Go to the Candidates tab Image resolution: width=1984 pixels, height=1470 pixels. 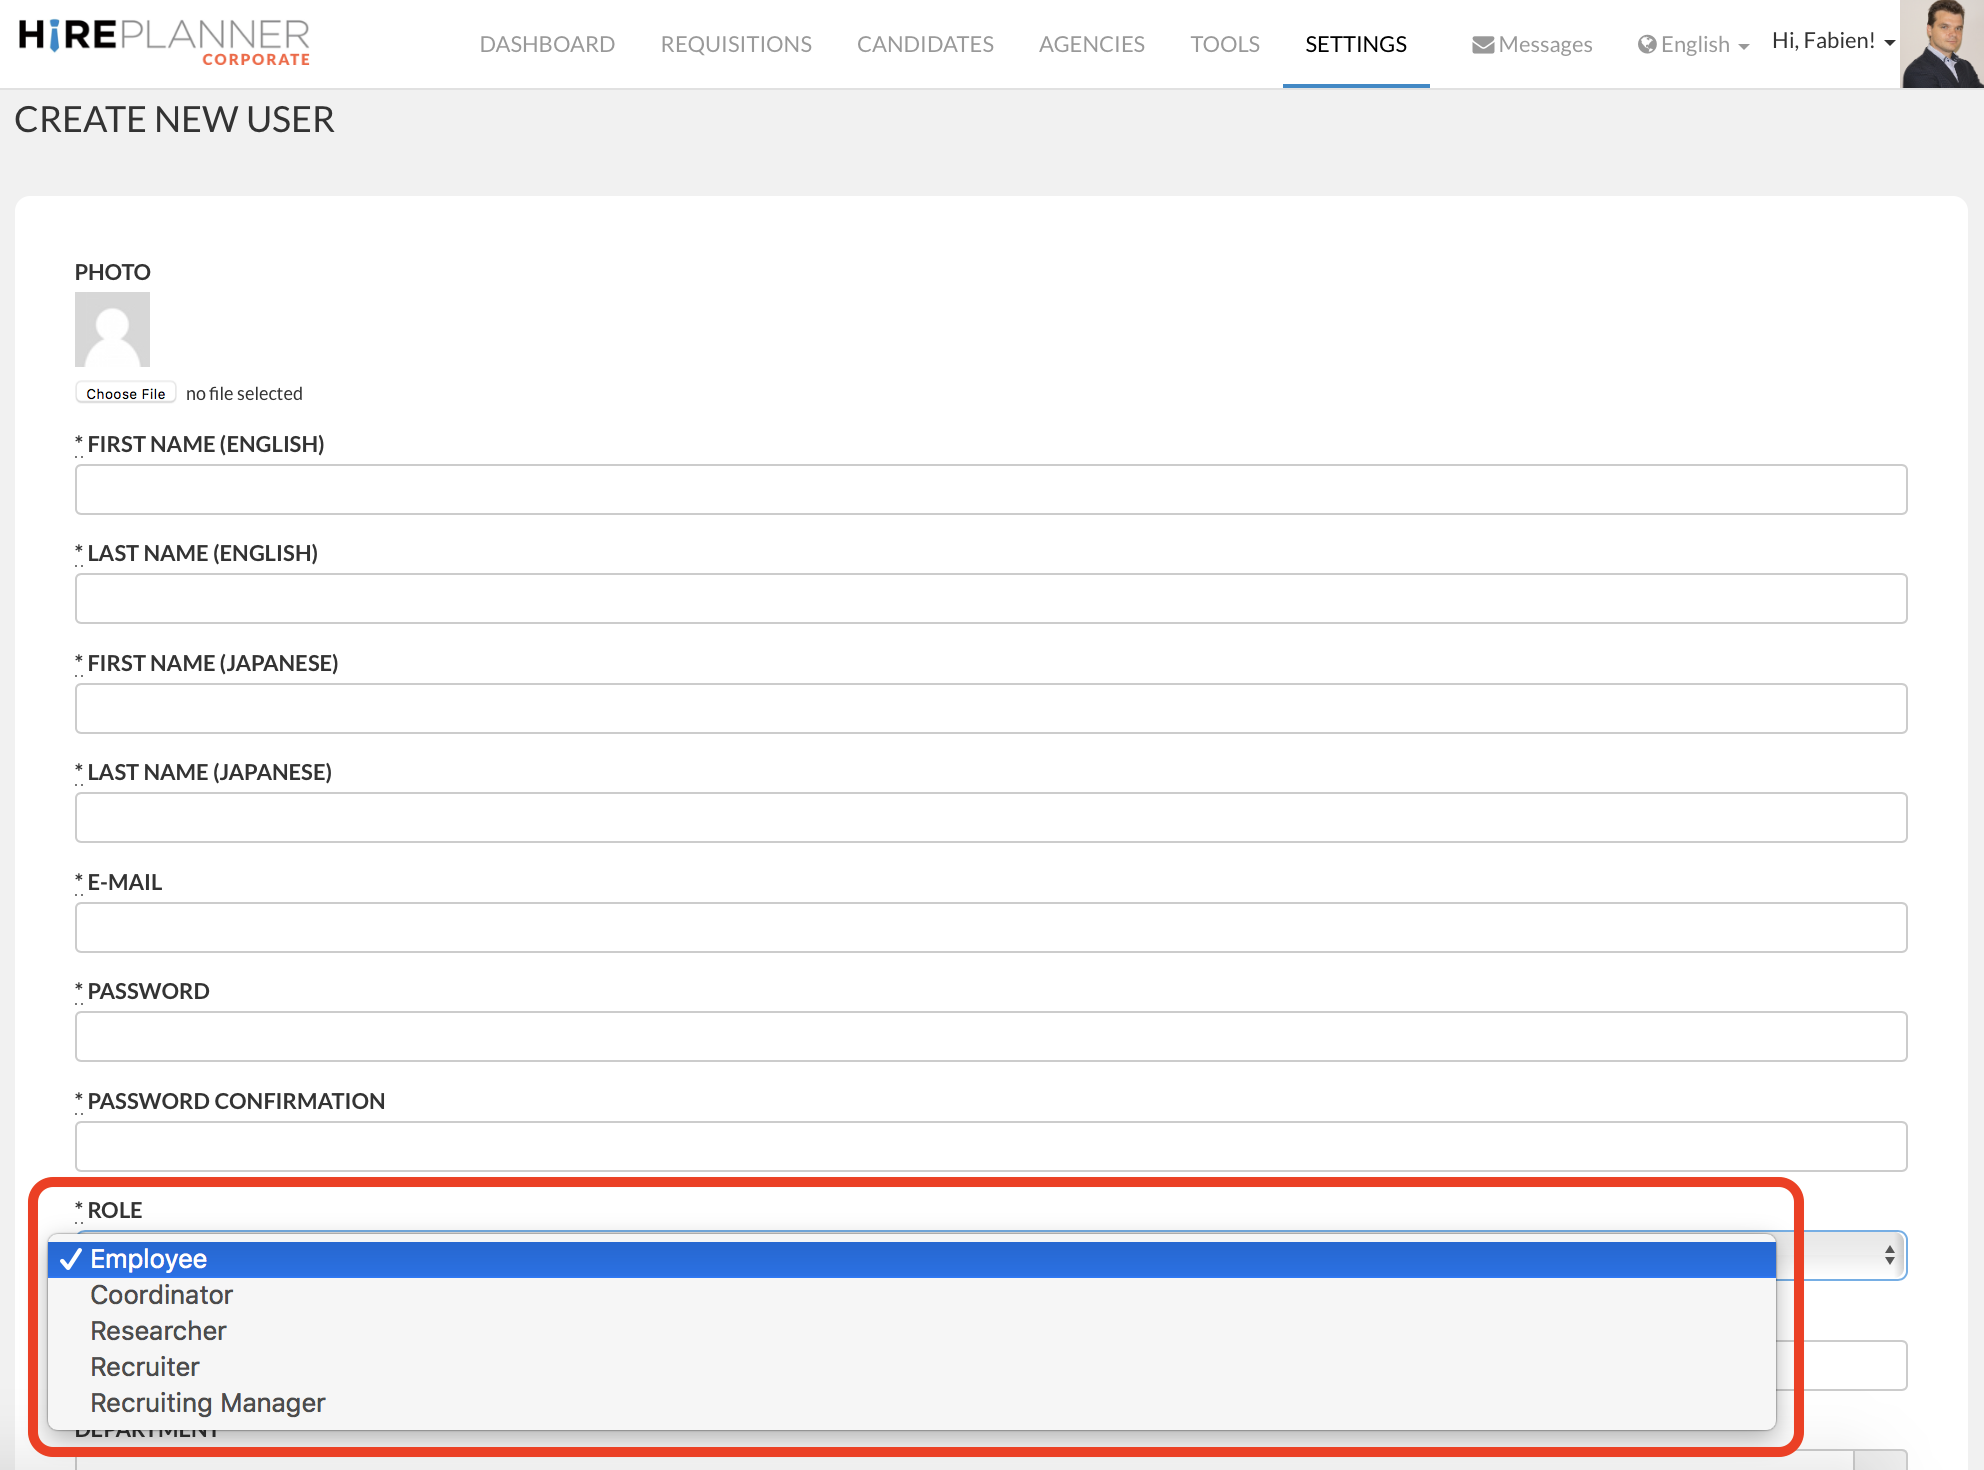pyautogui.click(x=925, y=44)
